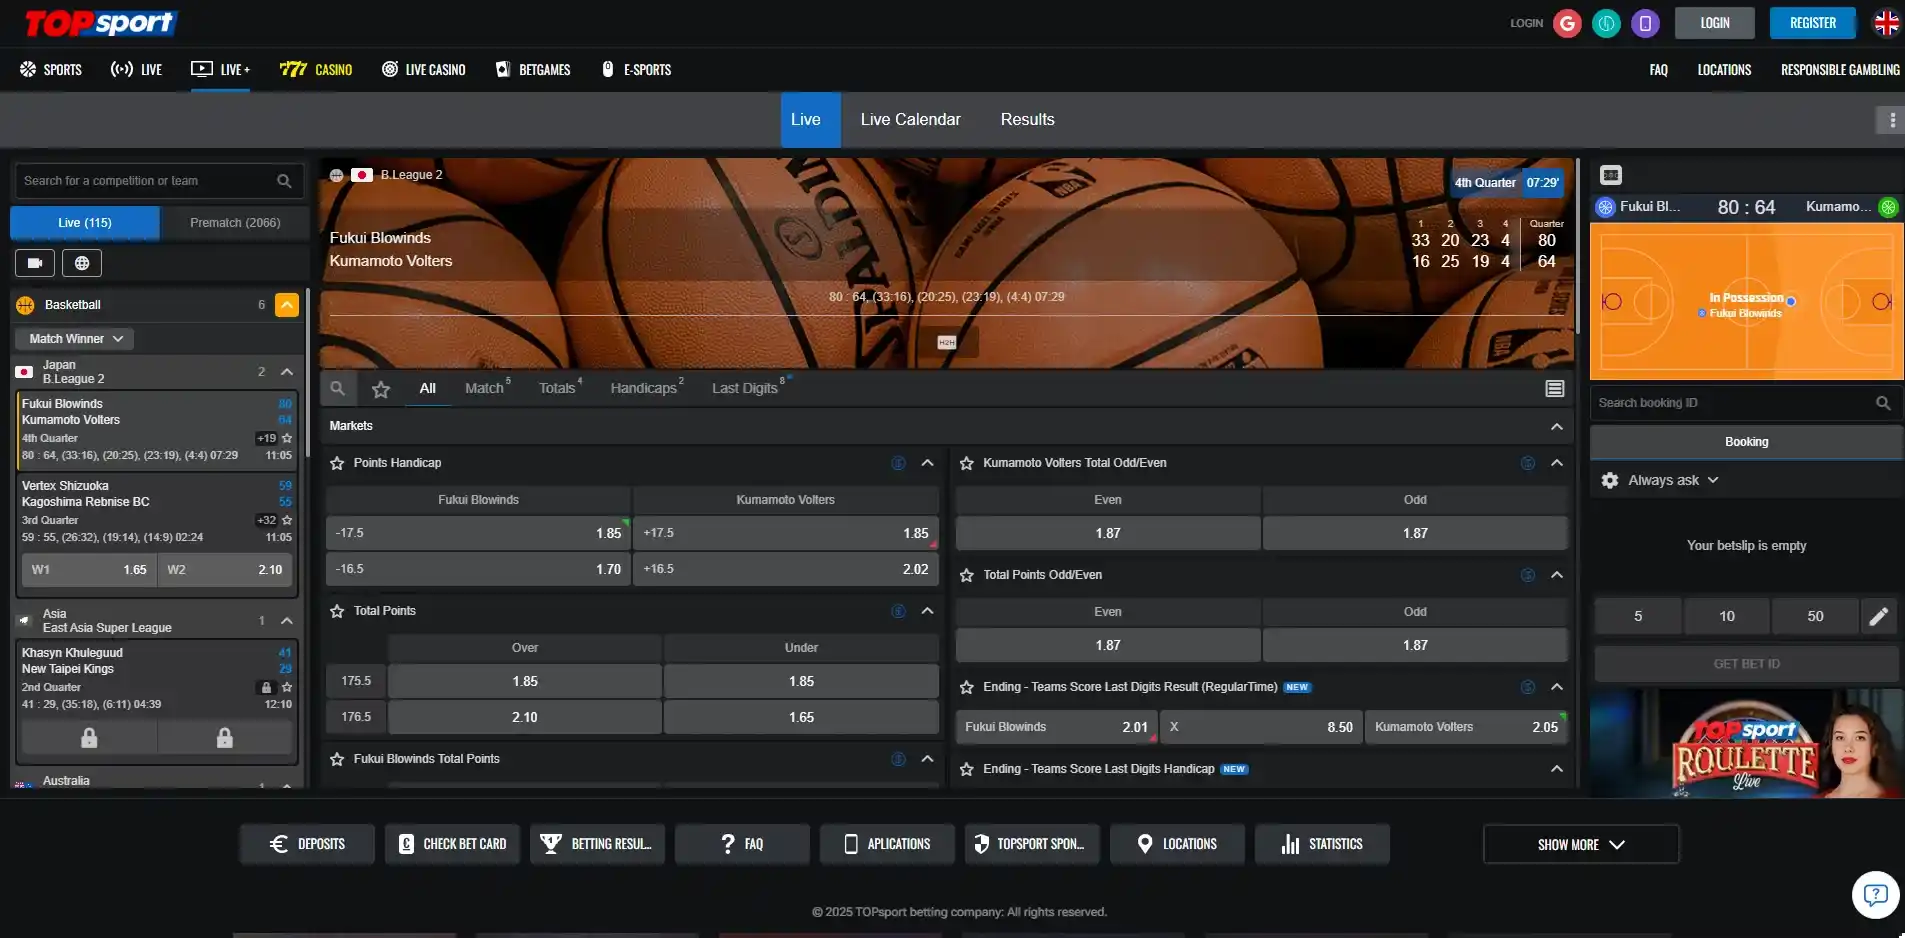The width and height of the screenshot is (1905, 938).
Task: Open the H2H statistics icon on banner
Action: click(946, 342)
